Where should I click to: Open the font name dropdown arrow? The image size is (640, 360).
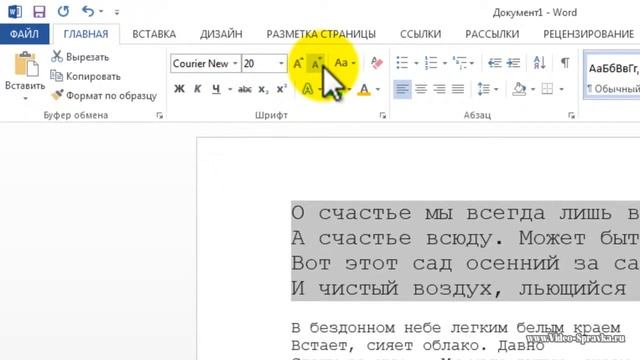(x=236, y=64)
